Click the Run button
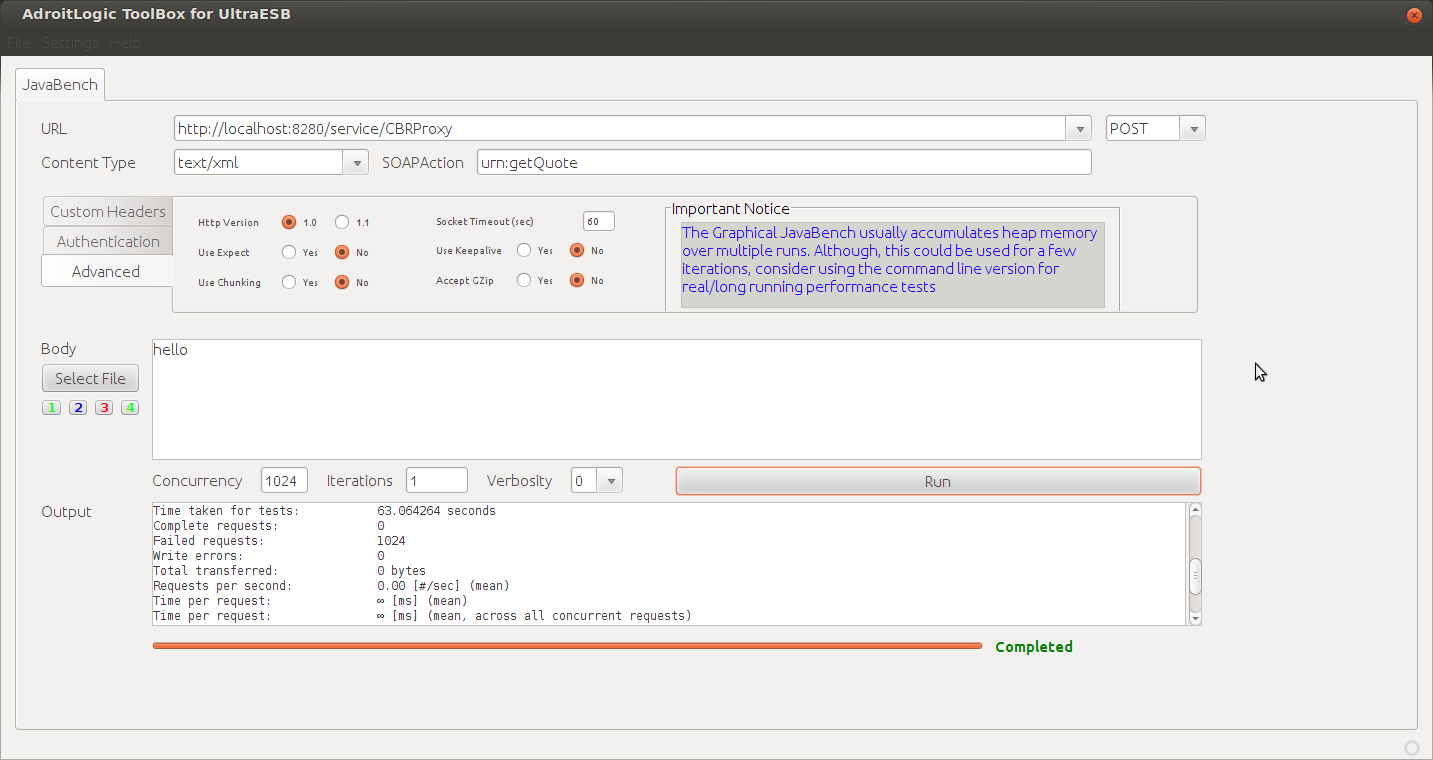 click(938, 481)
